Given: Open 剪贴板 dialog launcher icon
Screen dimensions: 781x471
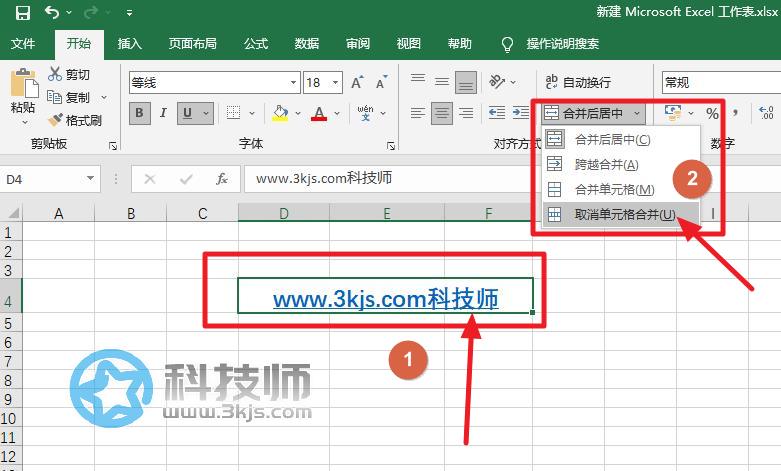Looking at the screenshot, I should point(113,146).
